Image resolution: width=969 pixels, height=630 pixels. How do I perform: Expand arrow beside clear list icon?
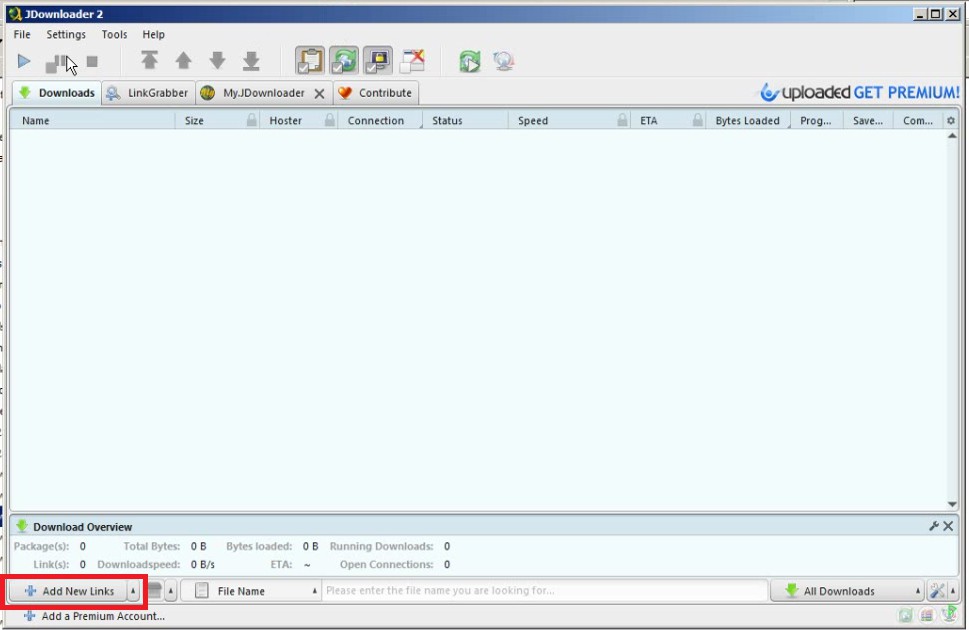point(171,591)
